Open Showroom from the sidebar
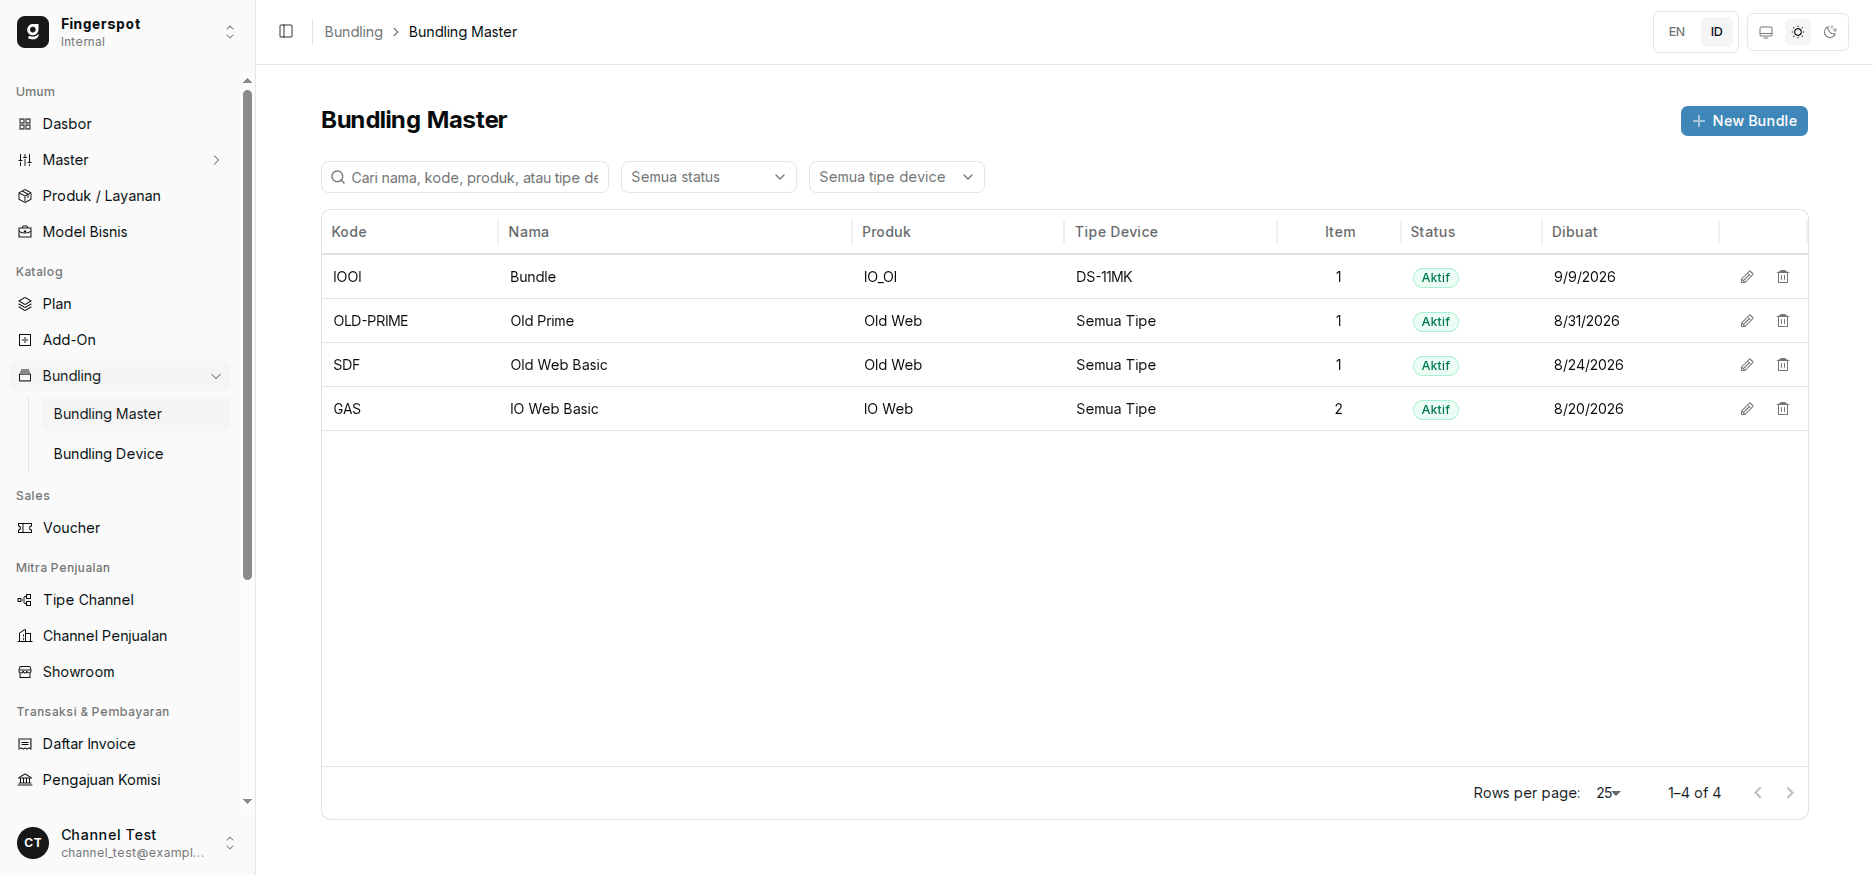1873x876 pixels. [120, 672]
